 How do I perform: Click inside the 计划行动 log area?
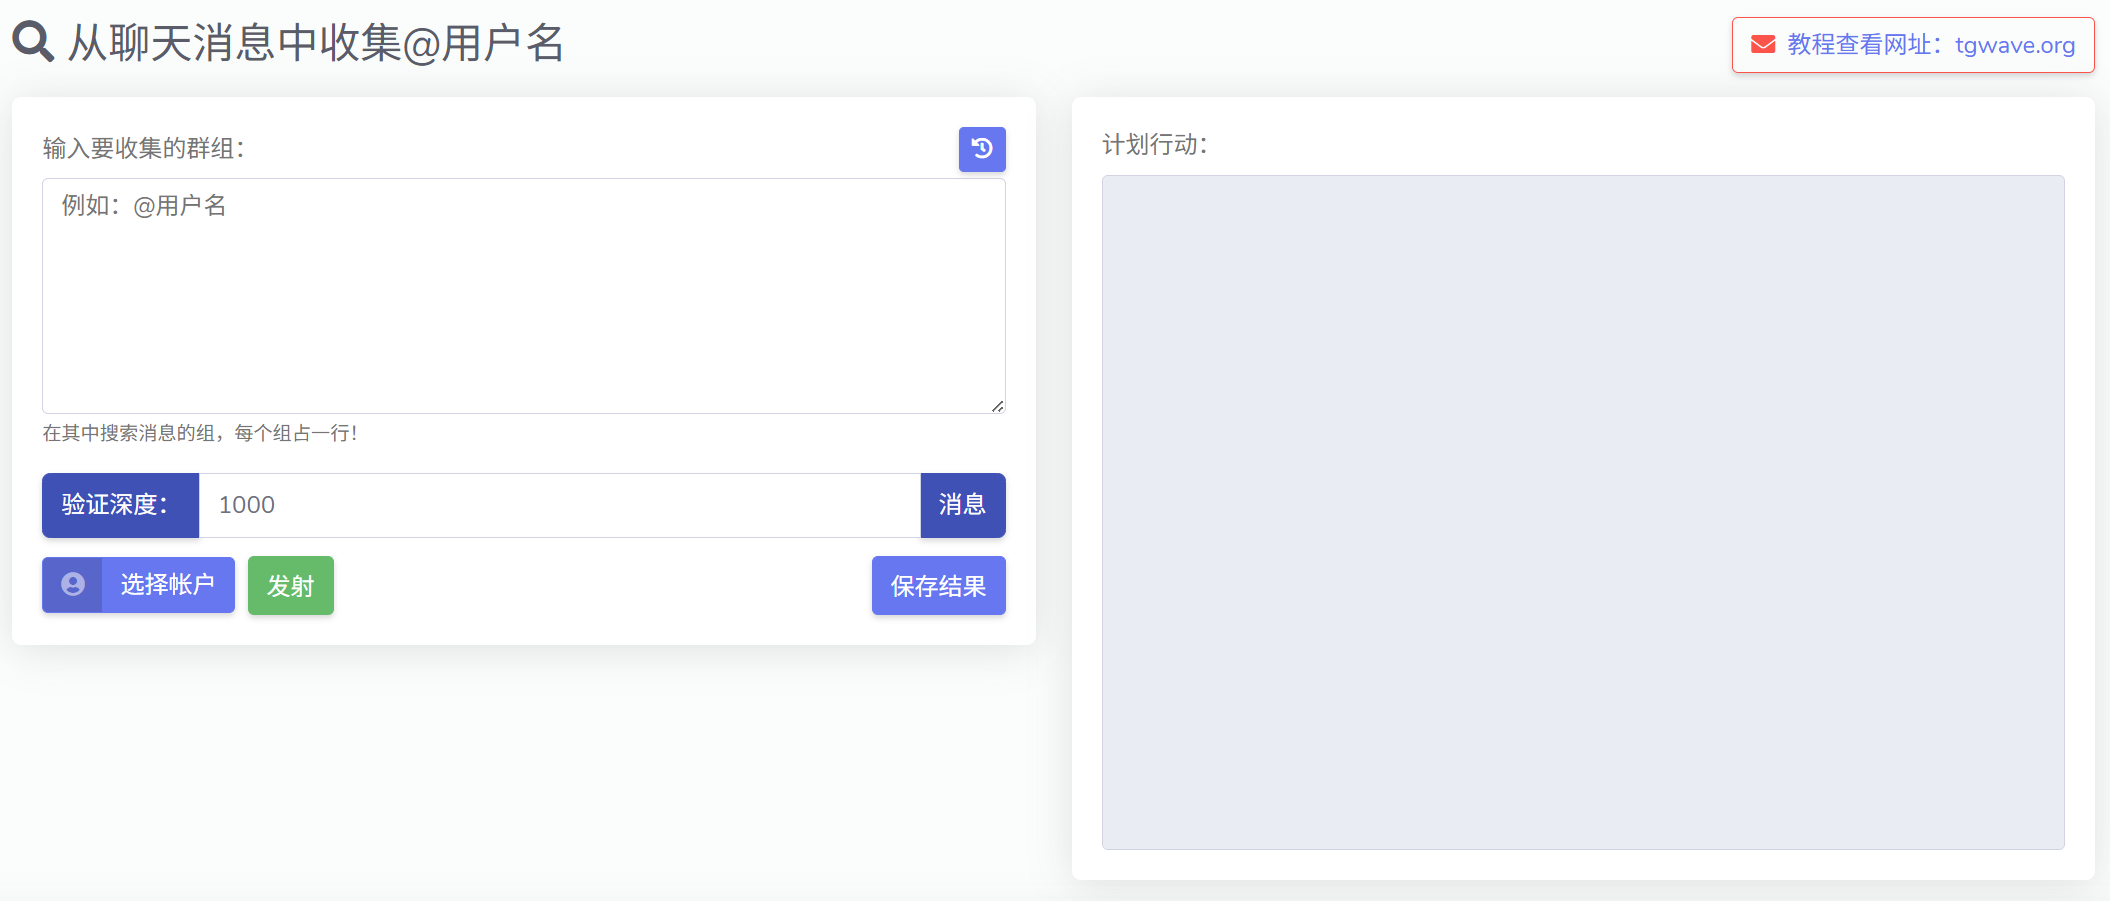(x=1582, y=512)
